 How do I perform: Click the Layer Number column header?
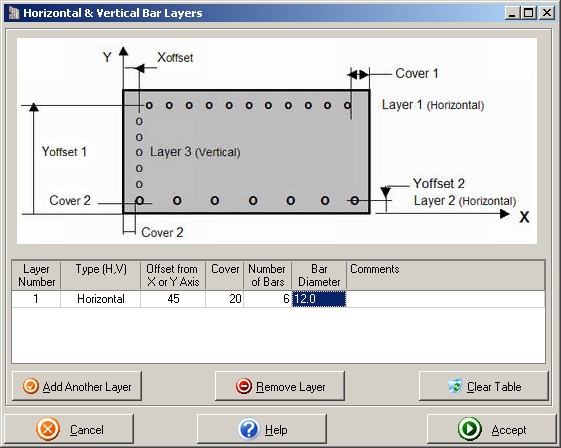(36, 275)
